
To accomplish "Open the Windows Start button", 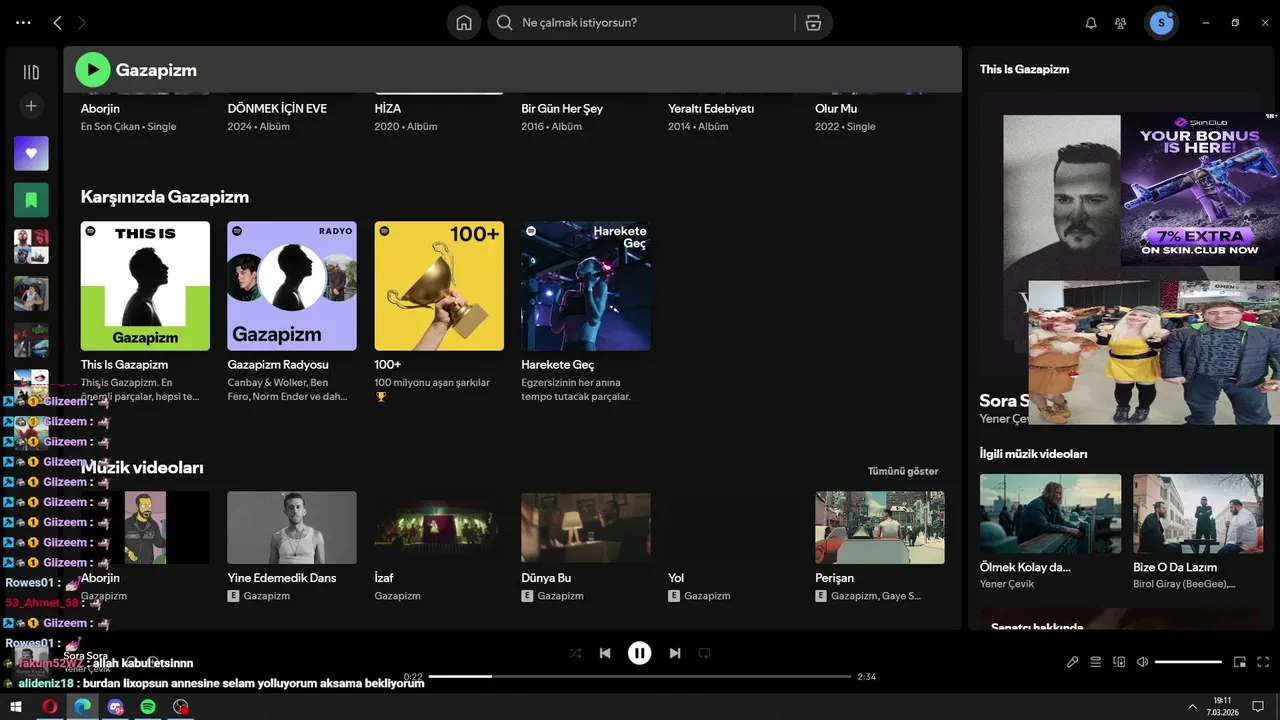I will (16, 707).
